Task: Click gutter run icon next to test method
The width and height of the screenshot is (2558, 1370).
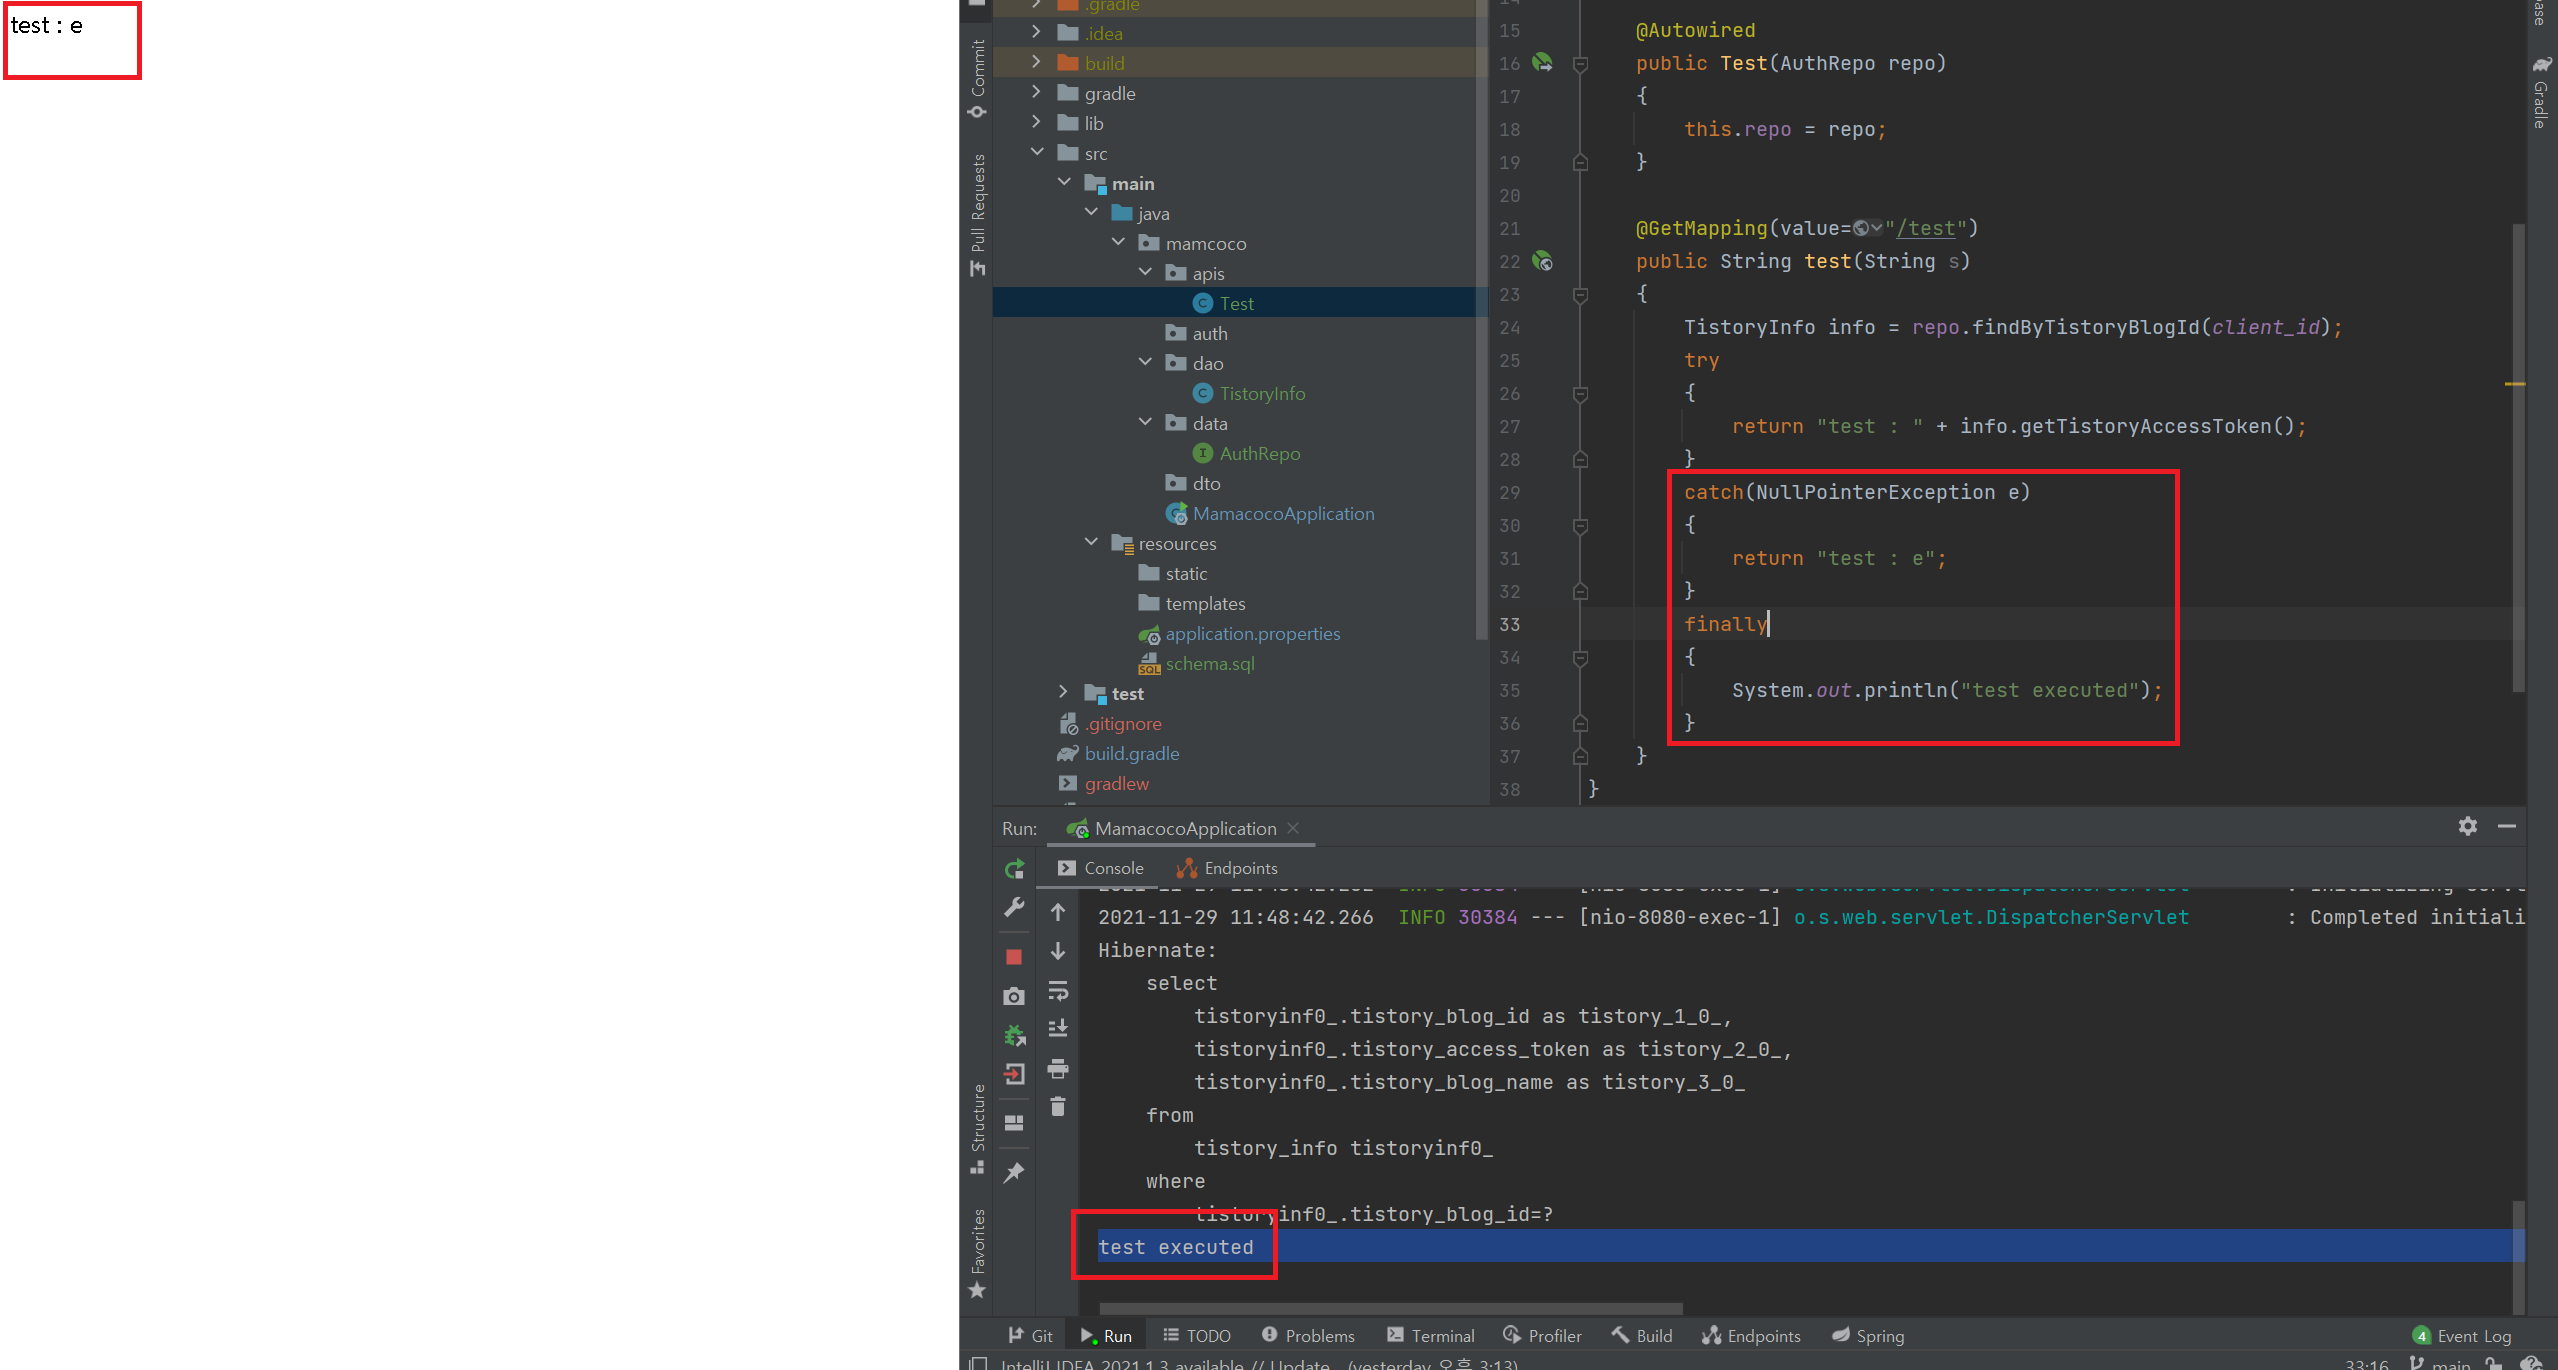Action: (x=1543, y=262)
